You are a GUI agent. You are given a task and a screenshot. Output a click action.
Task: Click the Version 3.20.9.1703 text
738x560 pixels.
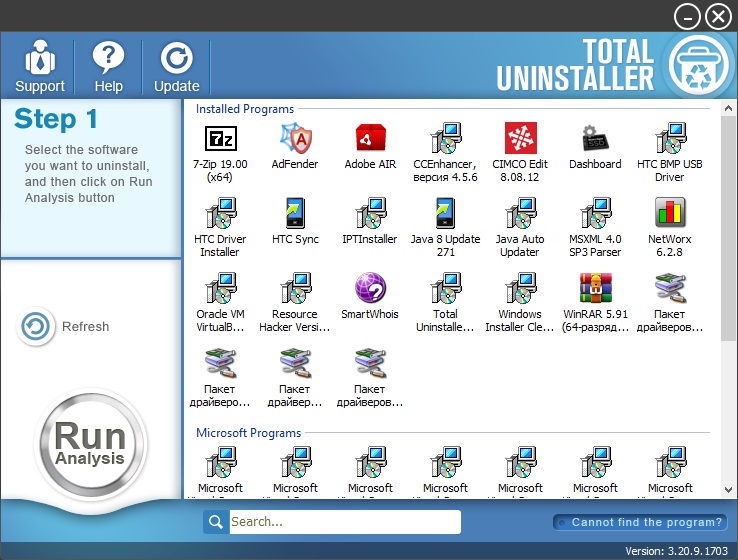[x=677, y=551]
